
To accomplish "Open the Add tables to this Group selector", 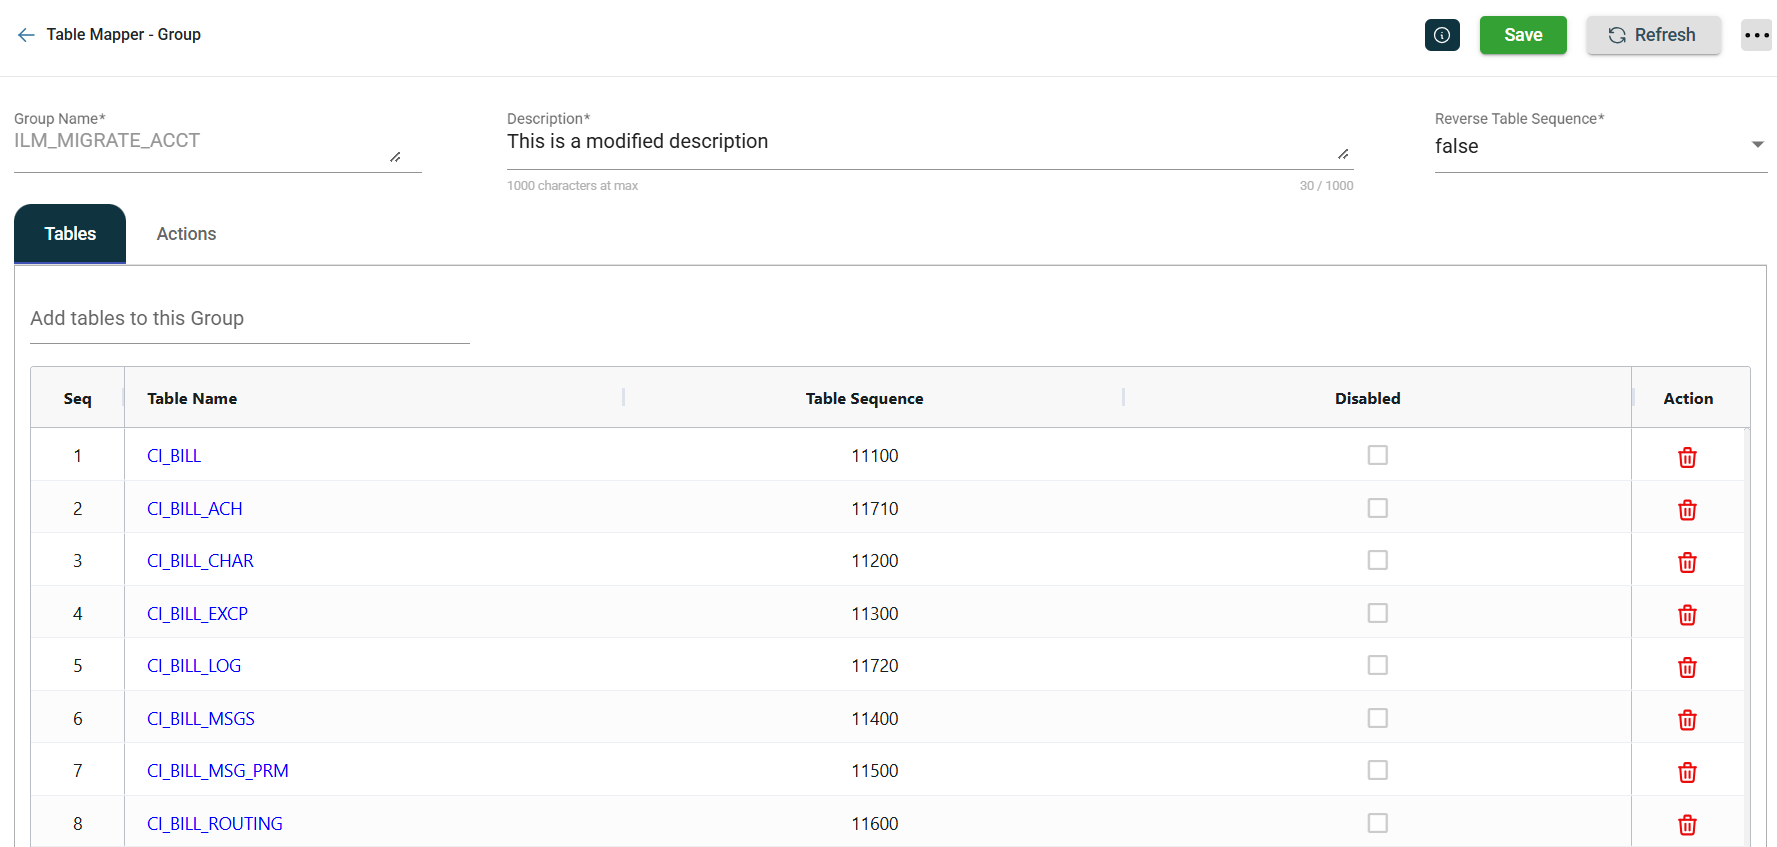I will [x=249, y=319].
